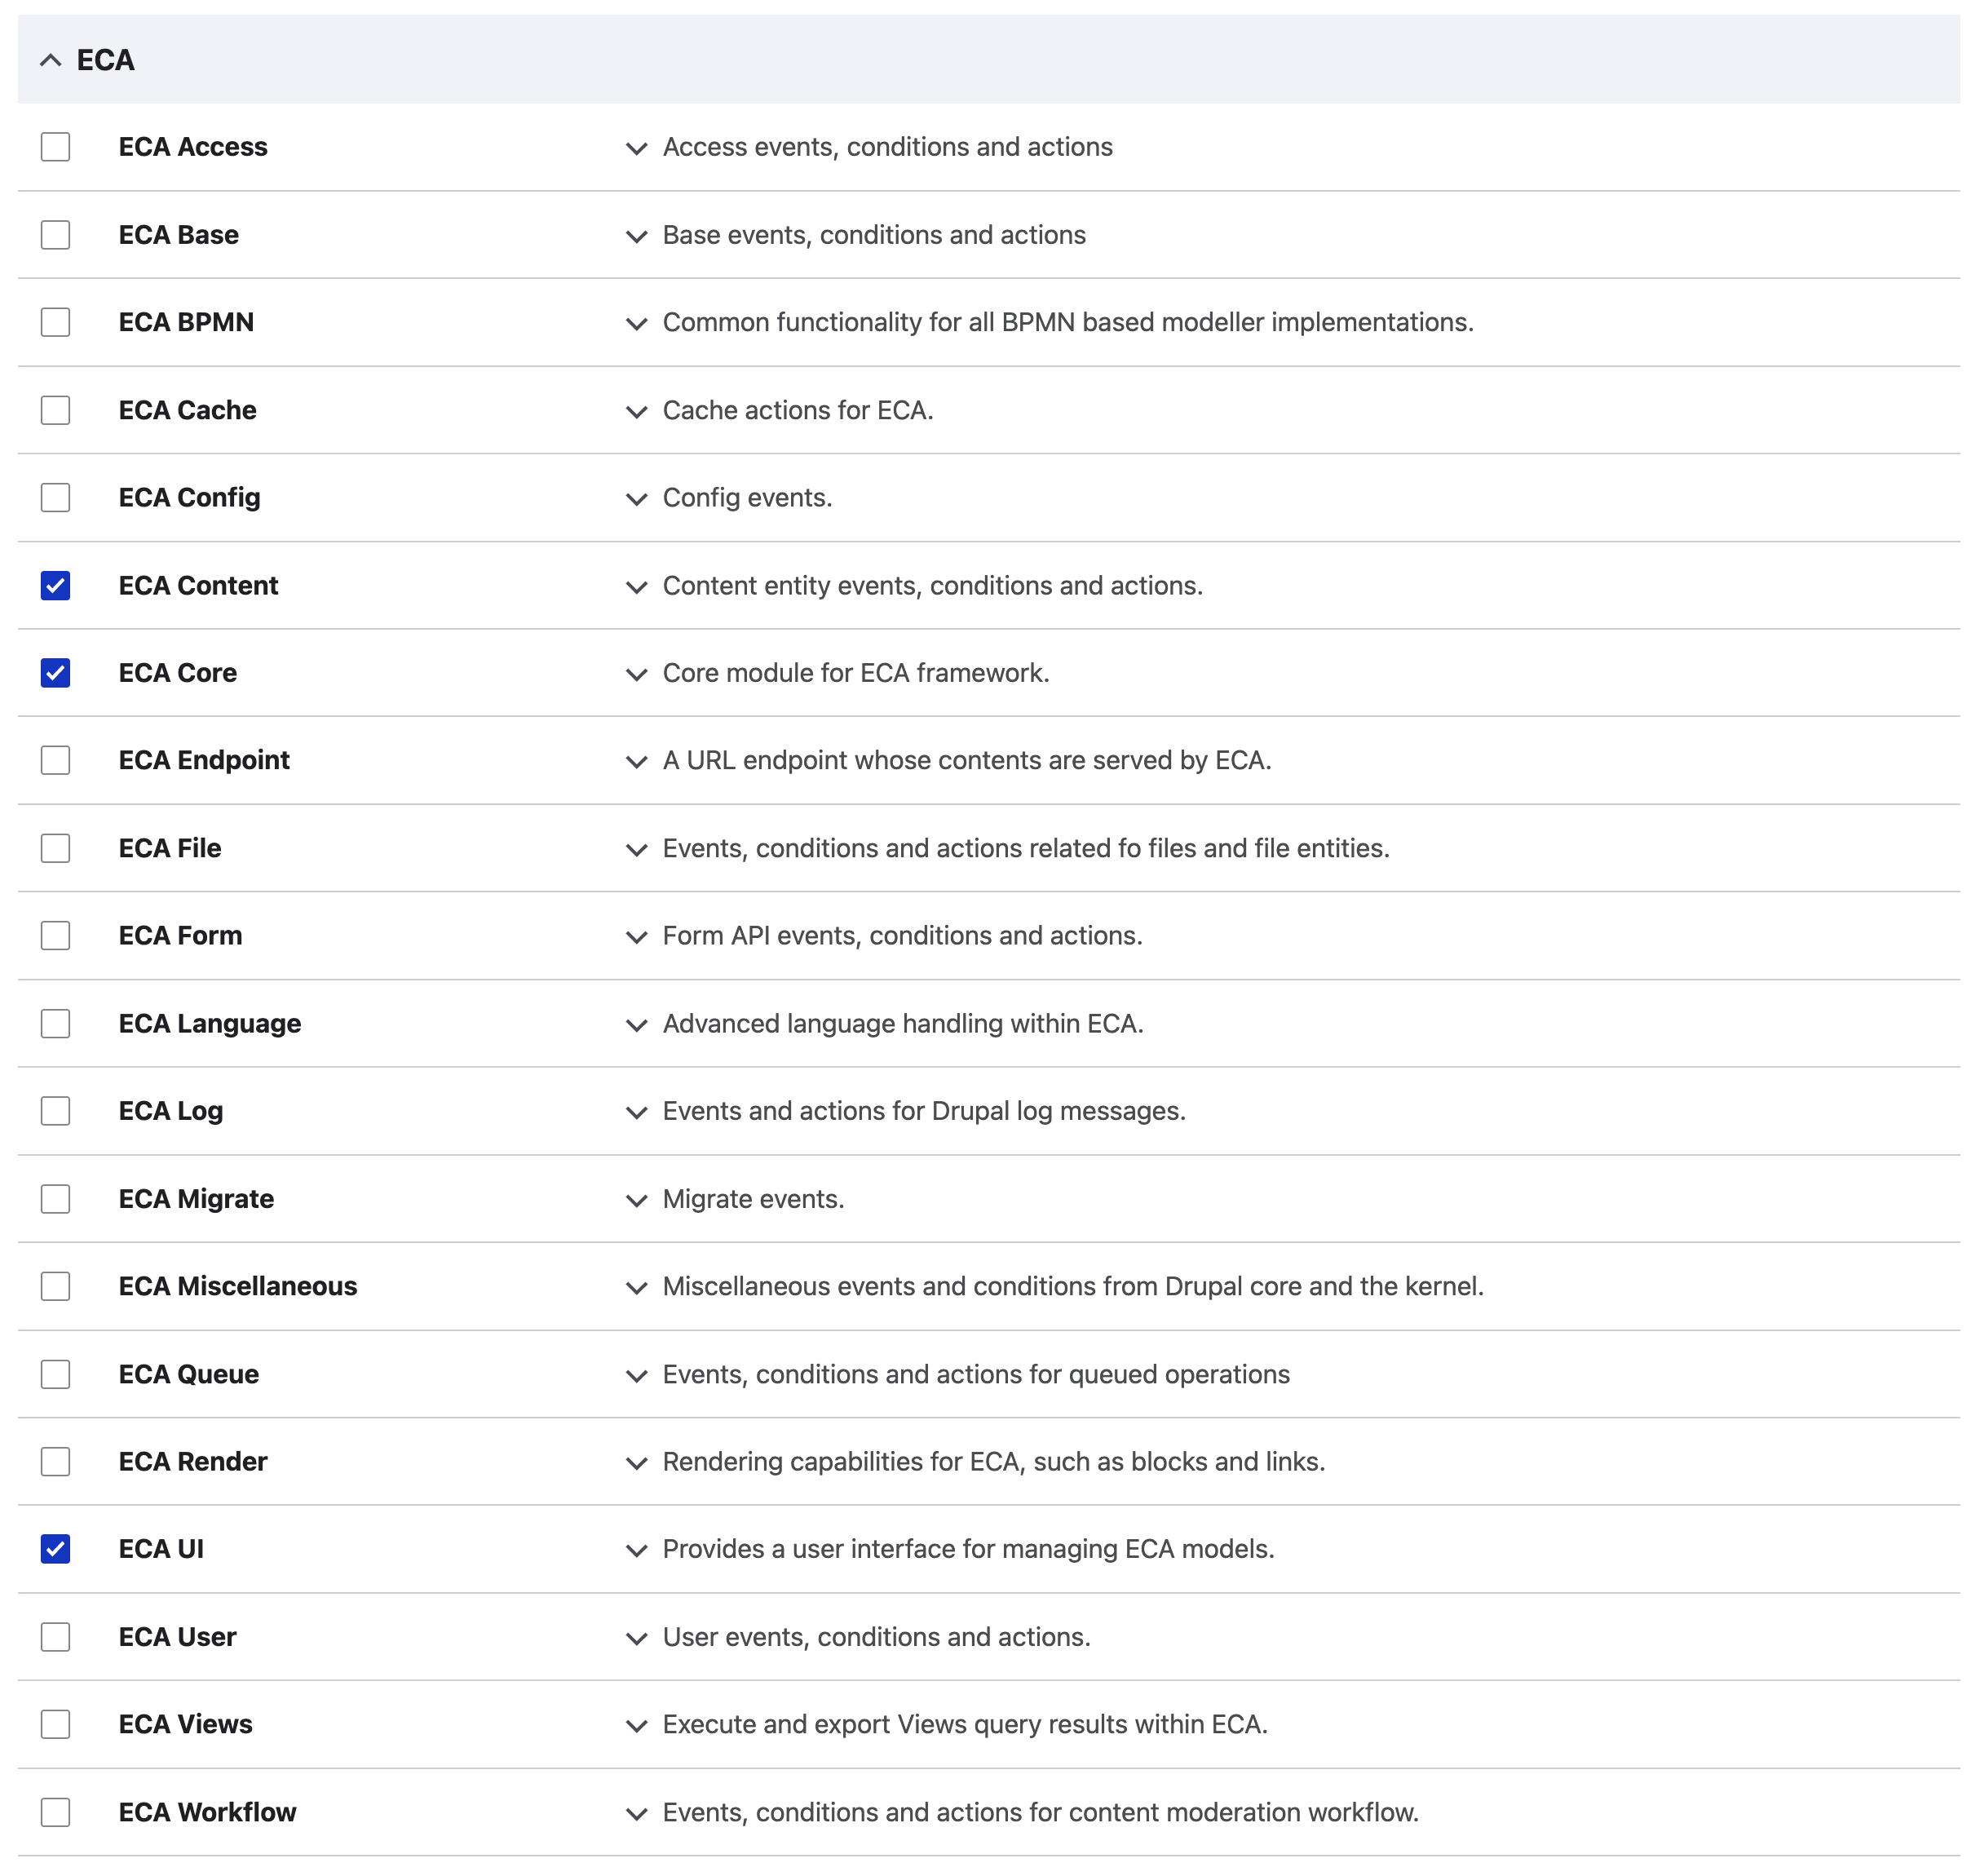Expand the User events description chevron
This screenshot has height=1876, width=1980.
point(636,1639)
